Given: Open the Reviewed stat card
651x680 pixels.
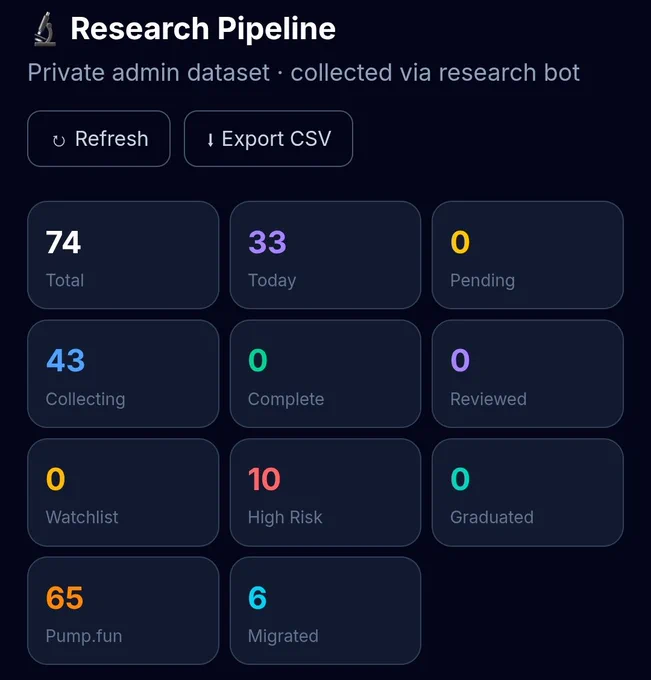Looking at the screenshot, I should 528,374.
